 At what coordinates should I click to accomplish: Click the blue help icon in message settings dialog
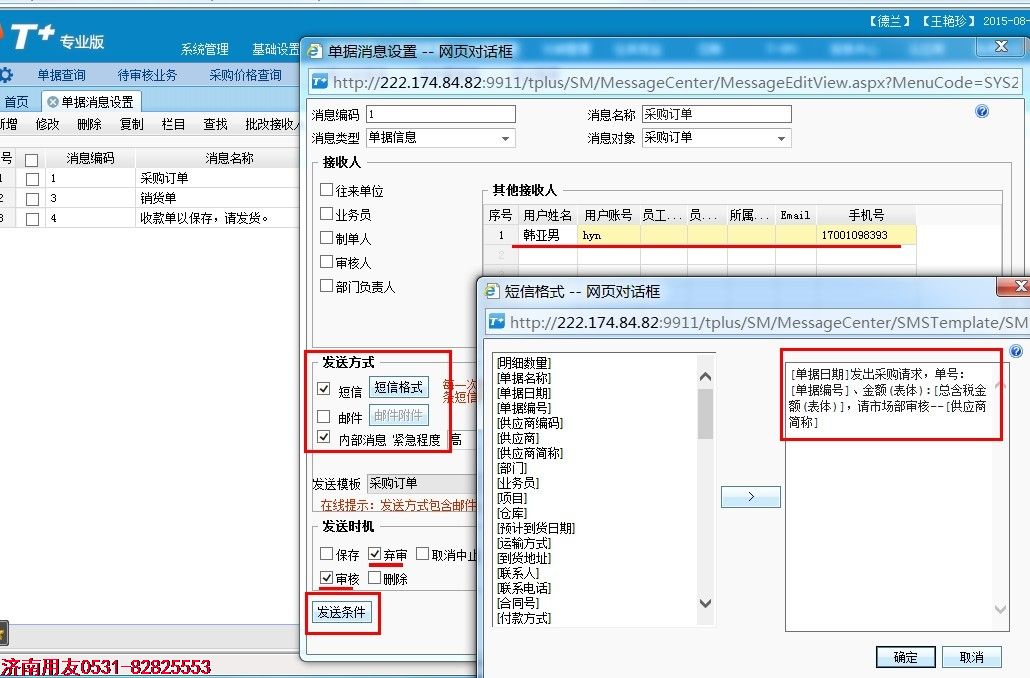pos(982,111)
